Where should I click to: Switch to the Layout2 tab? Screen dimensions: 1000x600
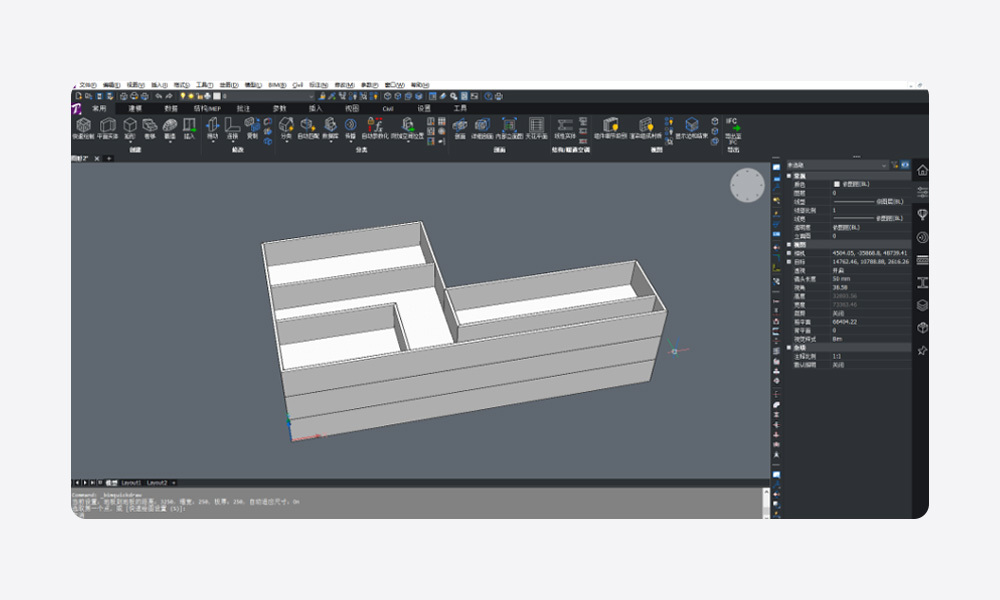pyautogui.click(x=156, y=483)
